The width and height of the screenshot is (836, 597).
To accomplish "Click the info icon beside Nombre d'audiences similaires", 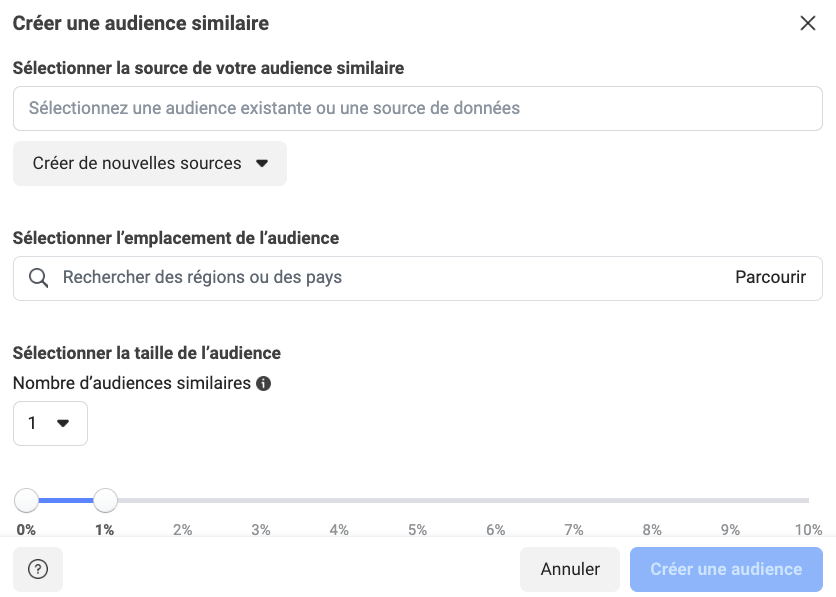I will coord(264,383).
